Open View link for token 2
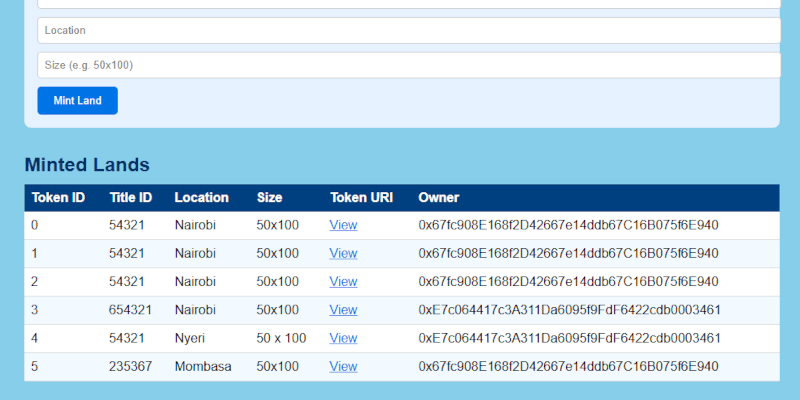This screenshot has width=800, height=400. click(x=343, y=282)
